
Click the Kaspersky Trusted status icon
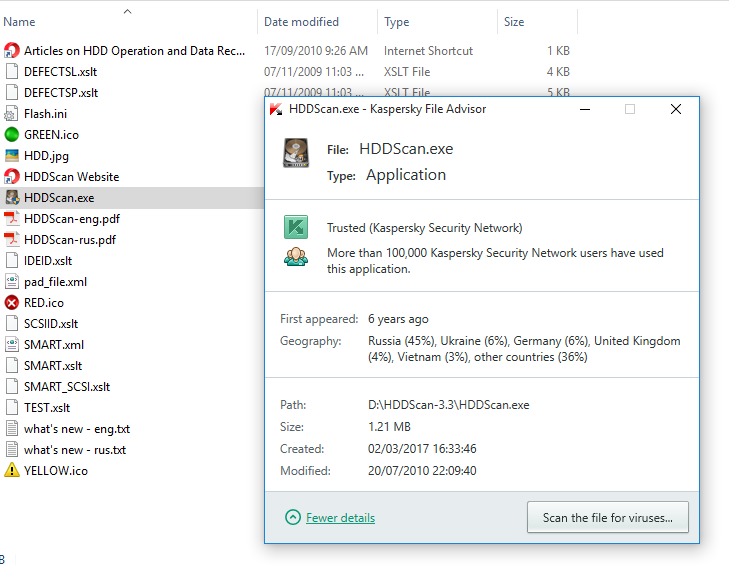(295, 228)
